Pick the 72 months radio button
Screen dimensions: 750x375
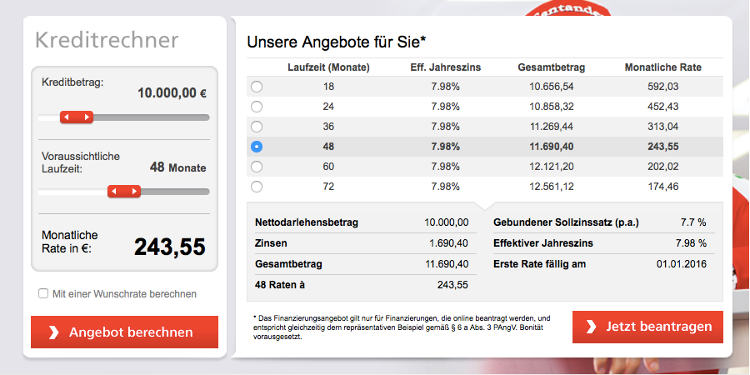pyautogui.click(x=257, y=187)
